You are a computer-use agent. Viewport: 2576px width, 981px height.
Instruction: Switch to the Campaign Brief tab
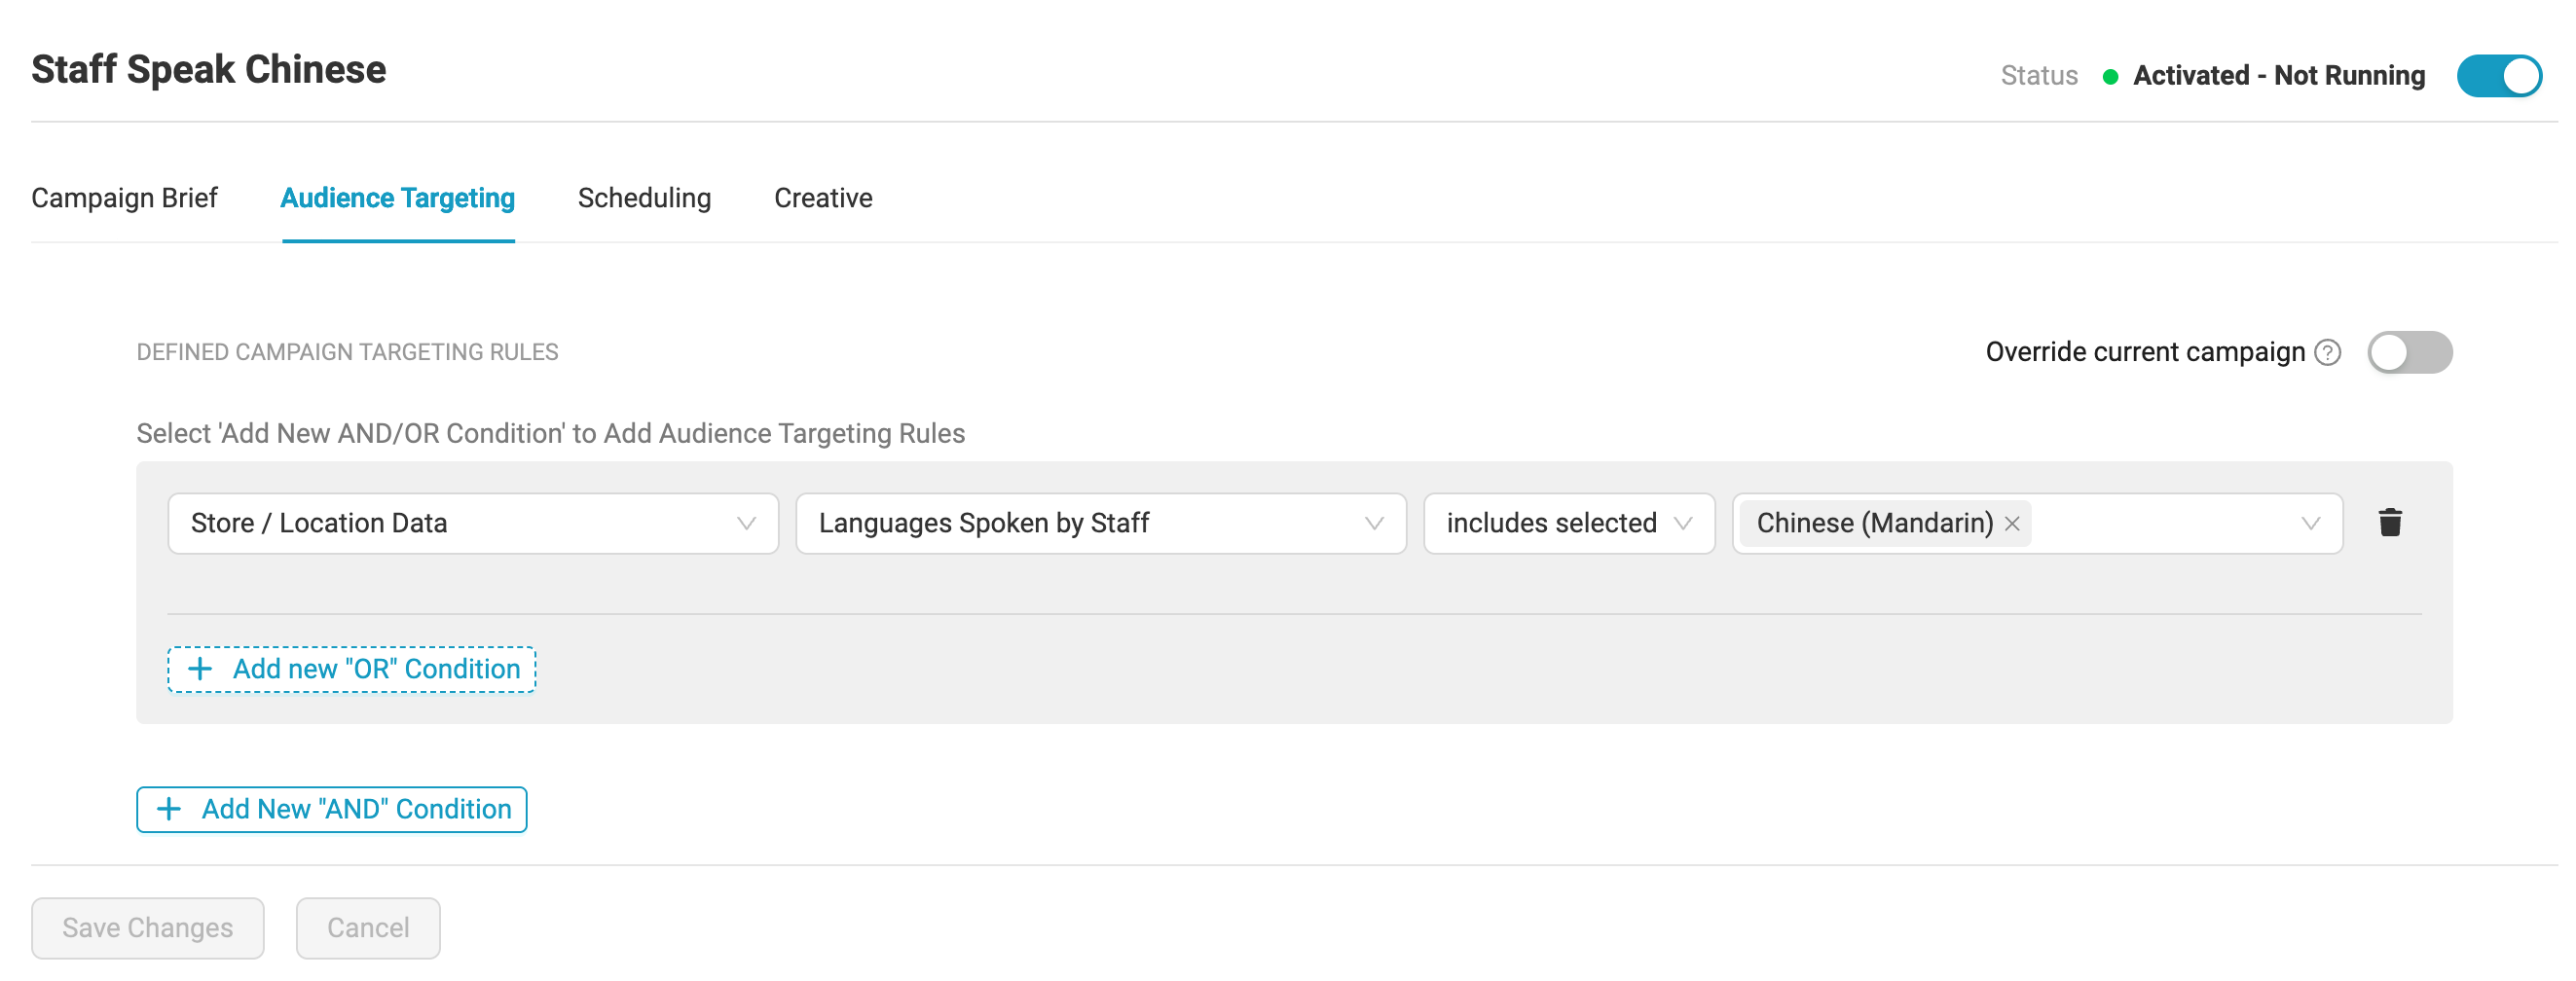coord(124,198)
